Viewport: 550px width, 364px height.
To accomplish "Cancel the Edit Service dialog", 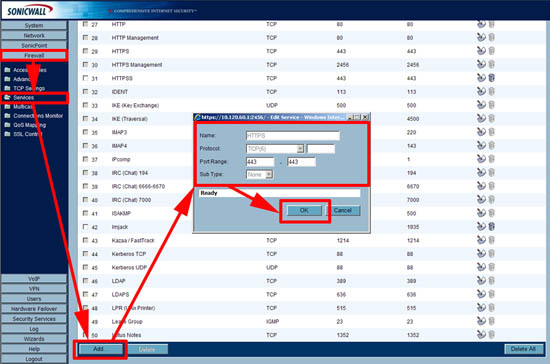I will [343, 210].
